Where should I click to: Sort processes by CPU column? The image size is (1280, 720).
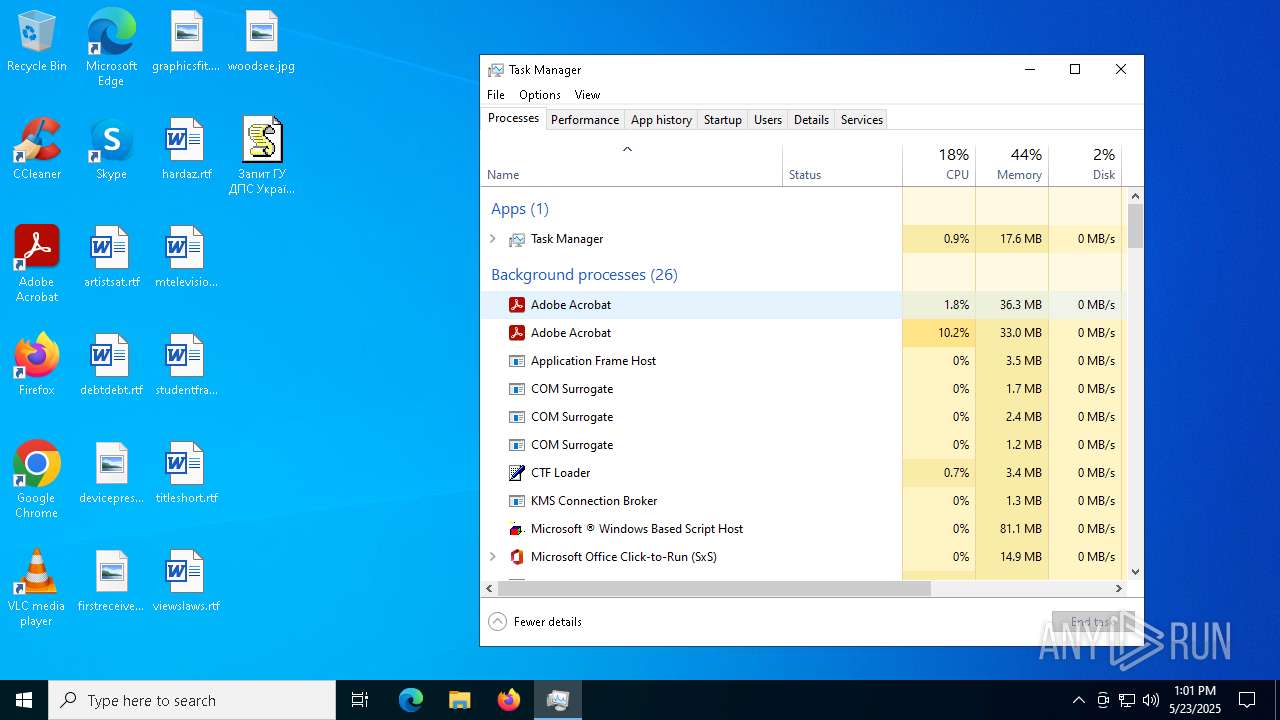(x=939, y=165)
